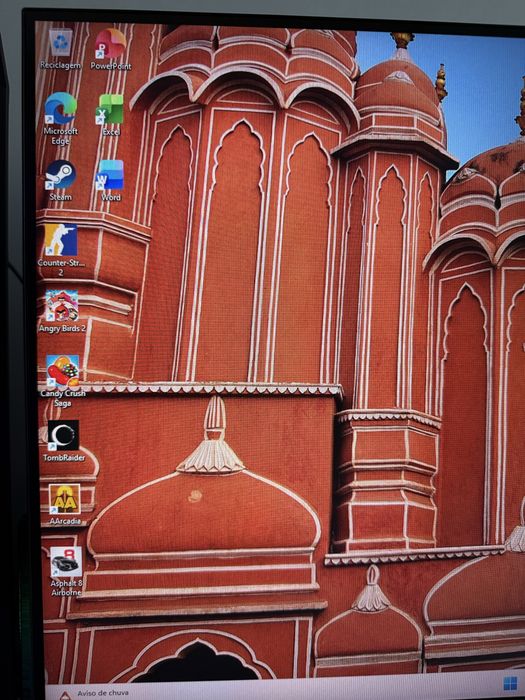Open the Windows Start button on taskbar

pos(510,683)
